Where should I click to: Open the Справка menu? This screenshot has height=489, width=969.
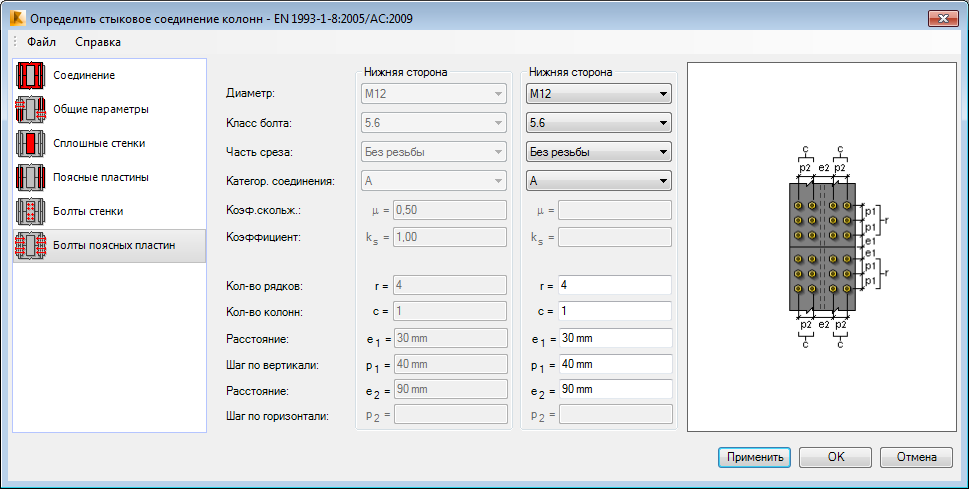98,42
